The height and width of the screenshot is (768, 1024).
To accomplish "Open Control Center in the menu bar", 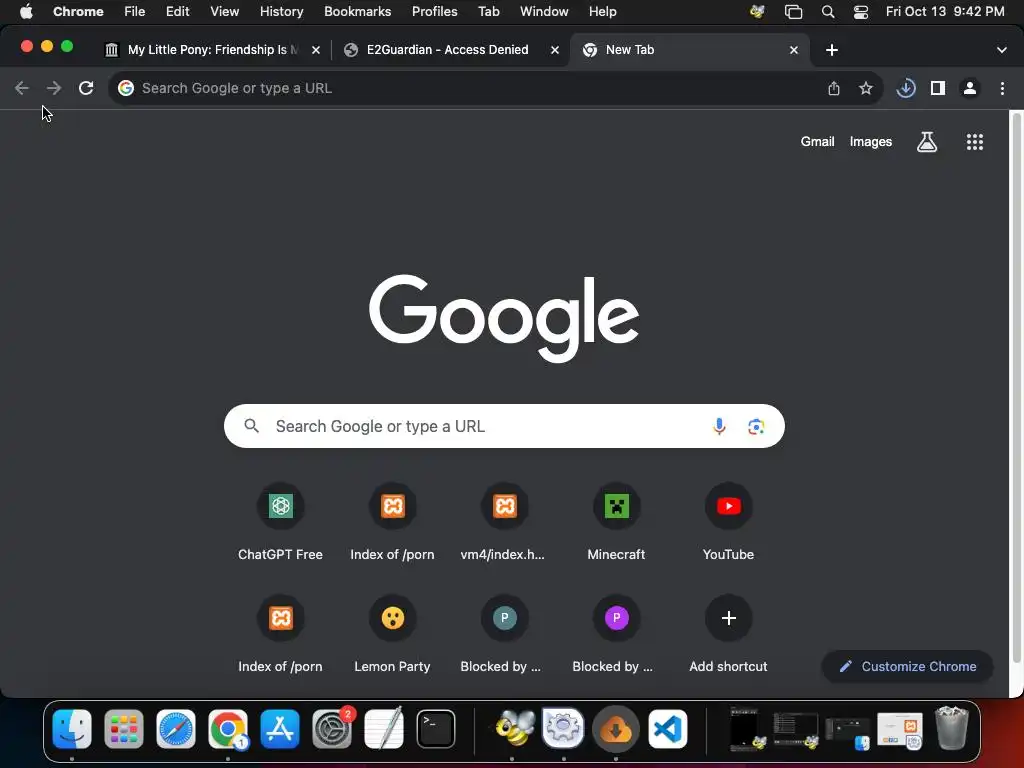I will click(x=861, y=12).
